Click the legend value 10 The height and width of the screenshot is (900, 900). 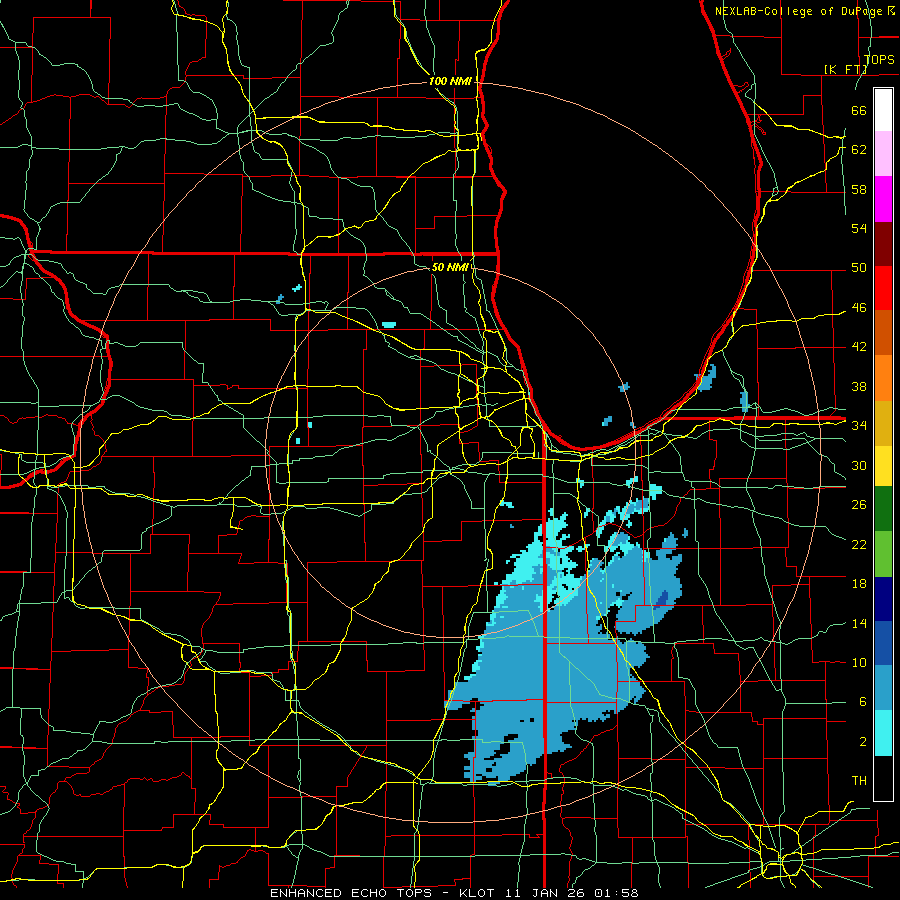point(859,662)
